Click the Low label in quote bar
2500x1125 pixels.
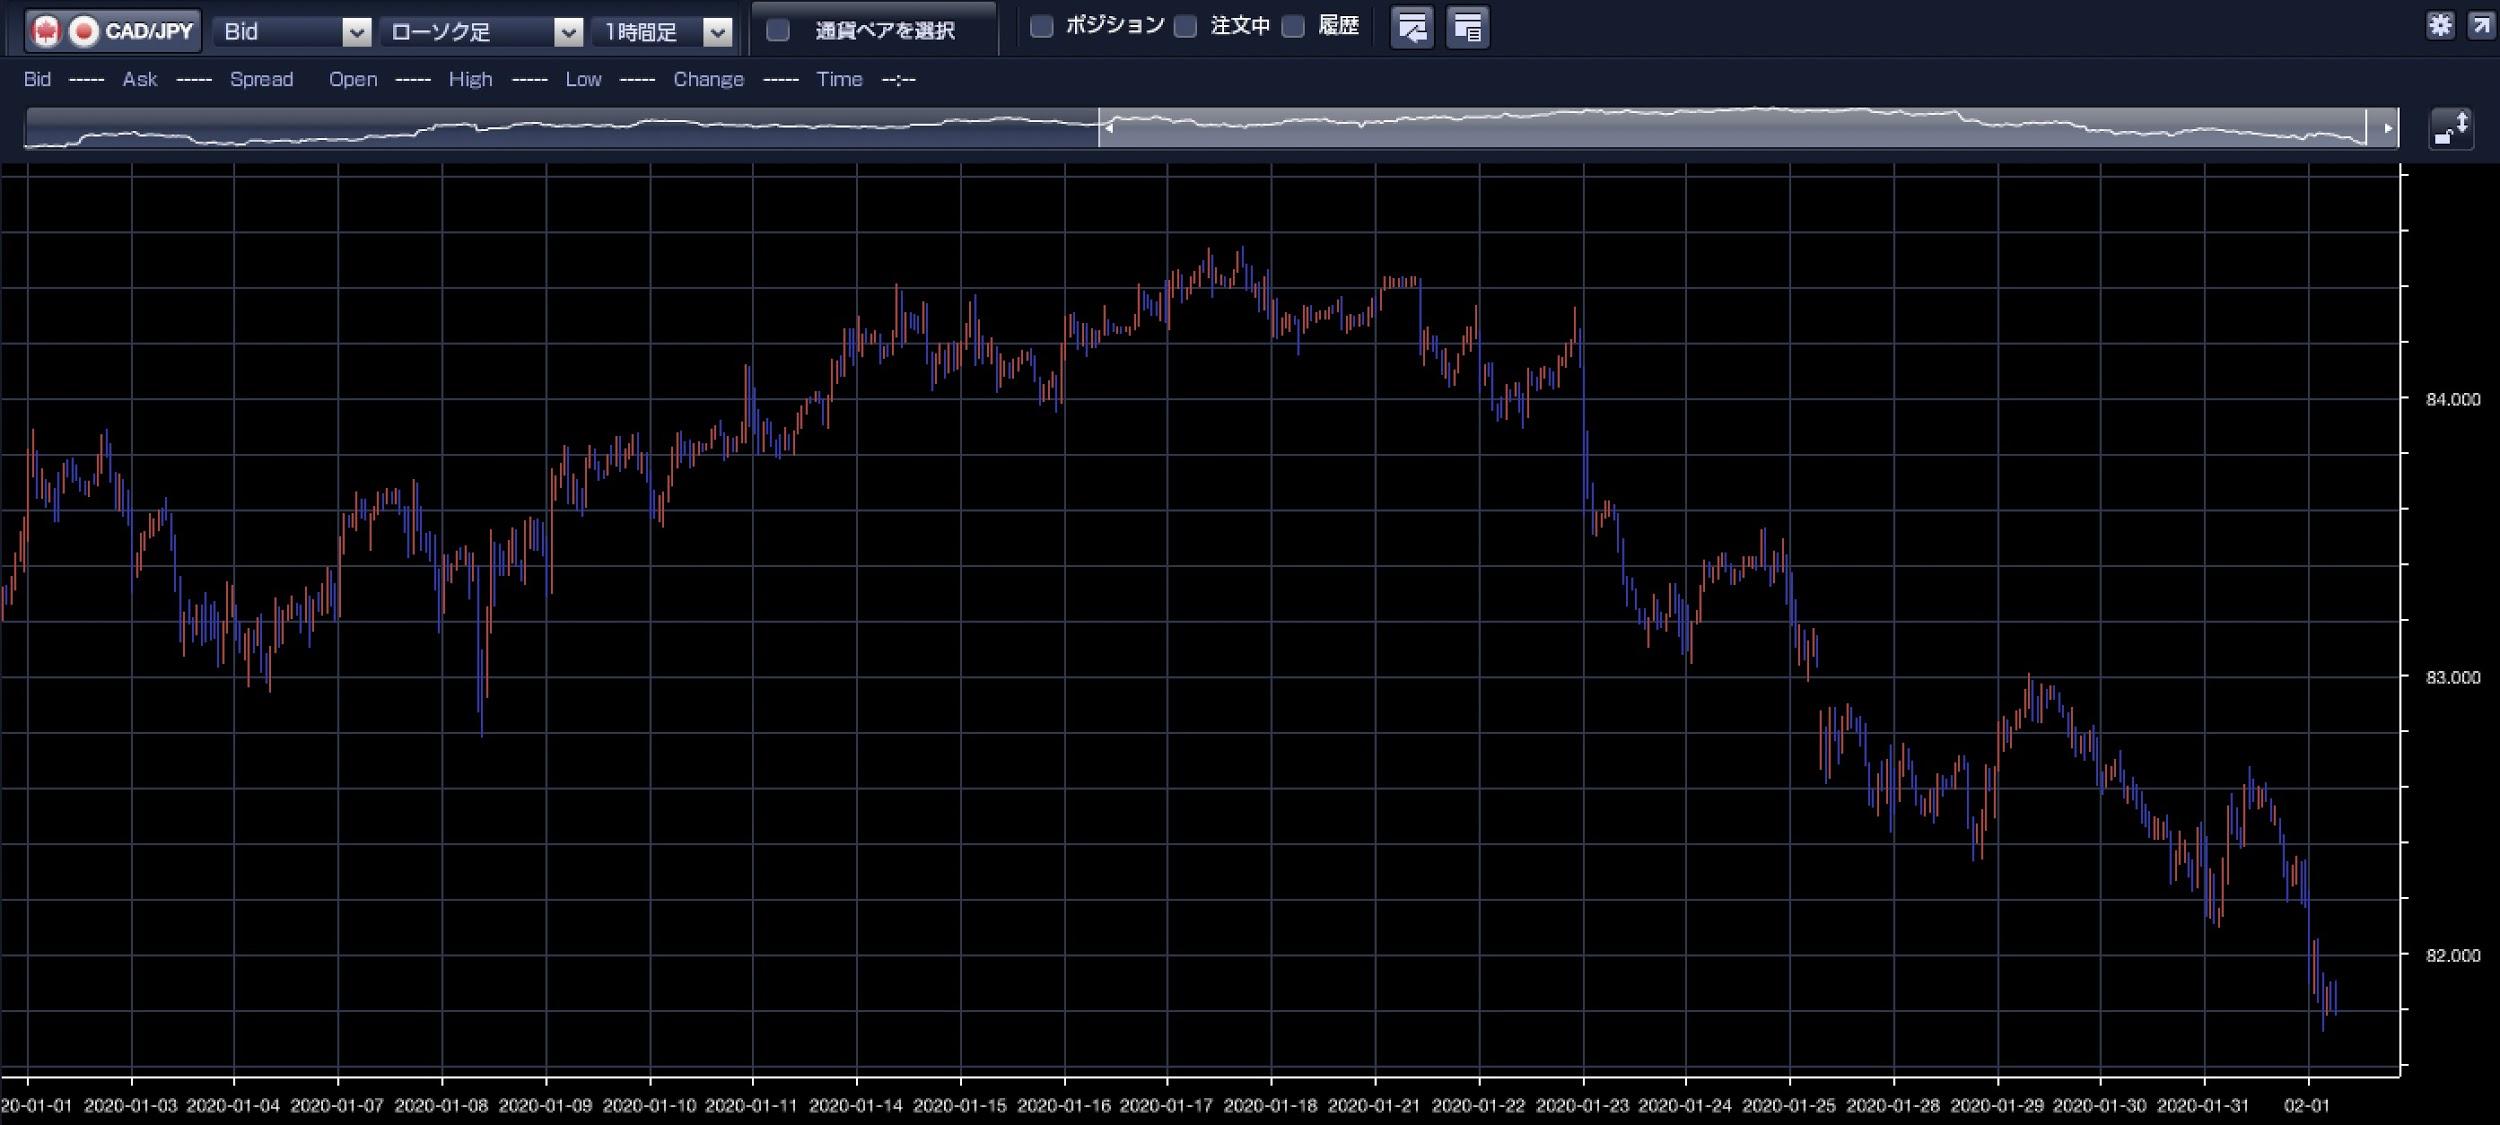(583, 79)
